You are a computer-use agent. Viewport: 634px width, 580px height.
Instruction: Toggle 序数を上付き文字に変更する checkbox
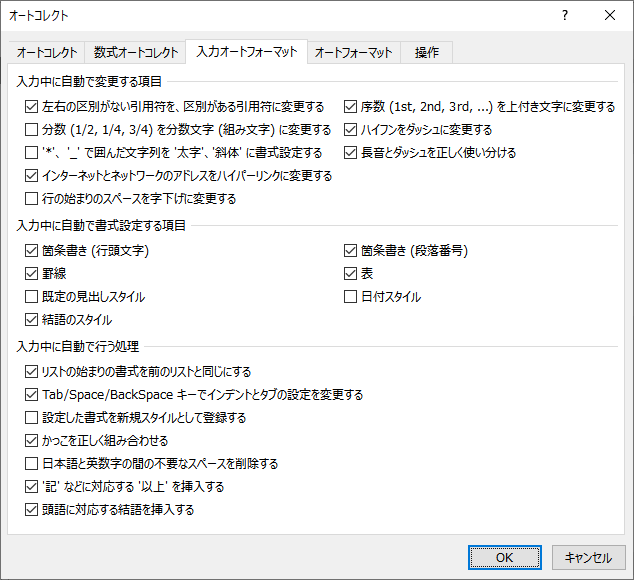(351, 107)
